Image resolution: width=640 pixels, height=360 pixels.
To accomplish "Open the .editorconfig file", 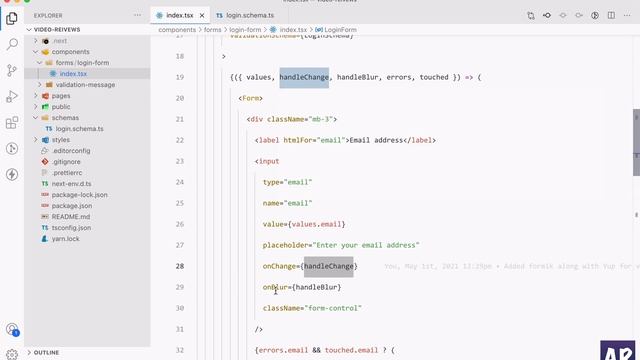I will click(87, 151).
